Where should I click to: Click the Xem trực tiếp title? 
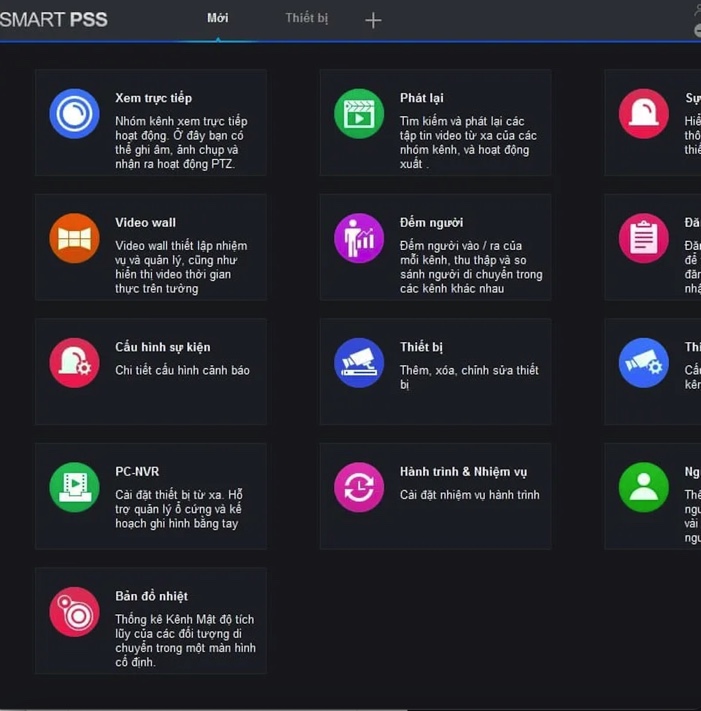pos(153,98)
